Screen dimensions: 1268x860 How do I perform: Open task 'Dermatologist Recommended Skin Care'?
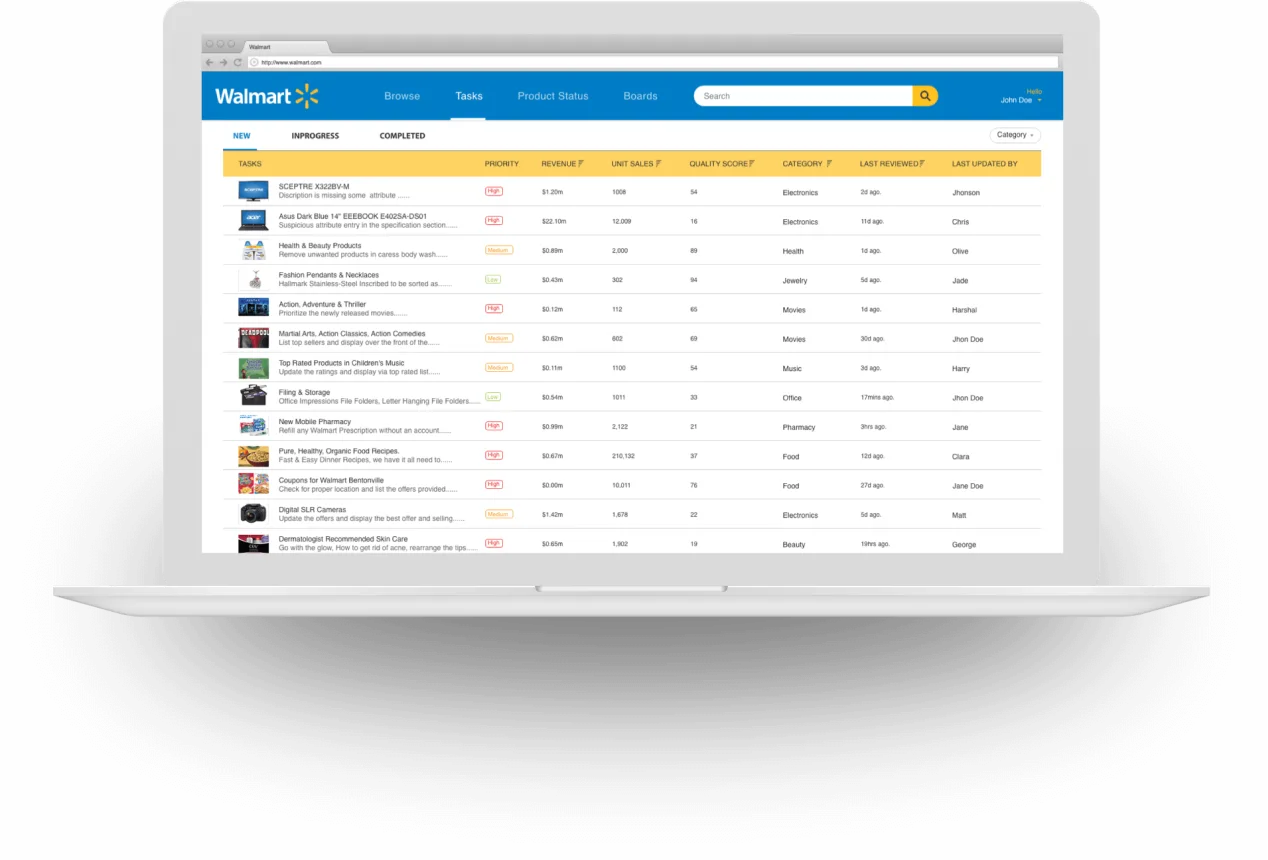tap(343, 539)
